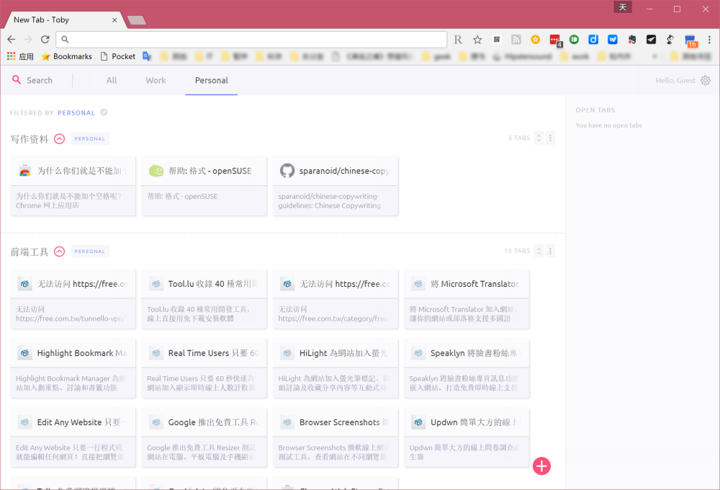Open Toby settings gear icon
Image resolution: width=720 pixels, height=490 pixels.
pos(705,80)
